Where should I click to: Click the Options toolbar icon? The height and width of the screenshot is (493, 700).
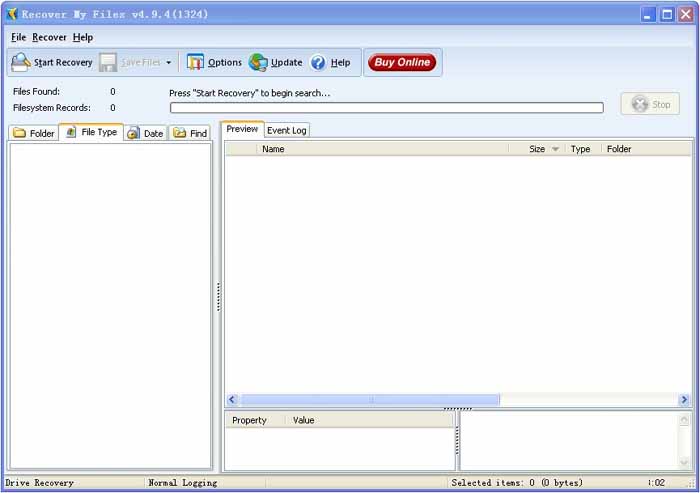point(196,62)
